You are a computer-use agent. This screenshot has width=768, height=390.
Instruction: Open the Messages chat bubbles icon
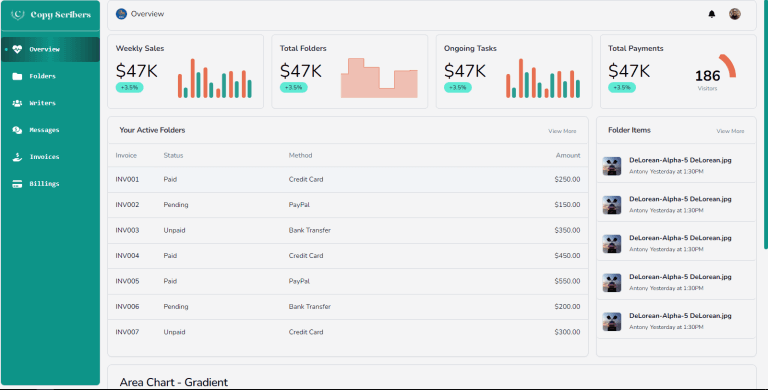tap(17, 130)
